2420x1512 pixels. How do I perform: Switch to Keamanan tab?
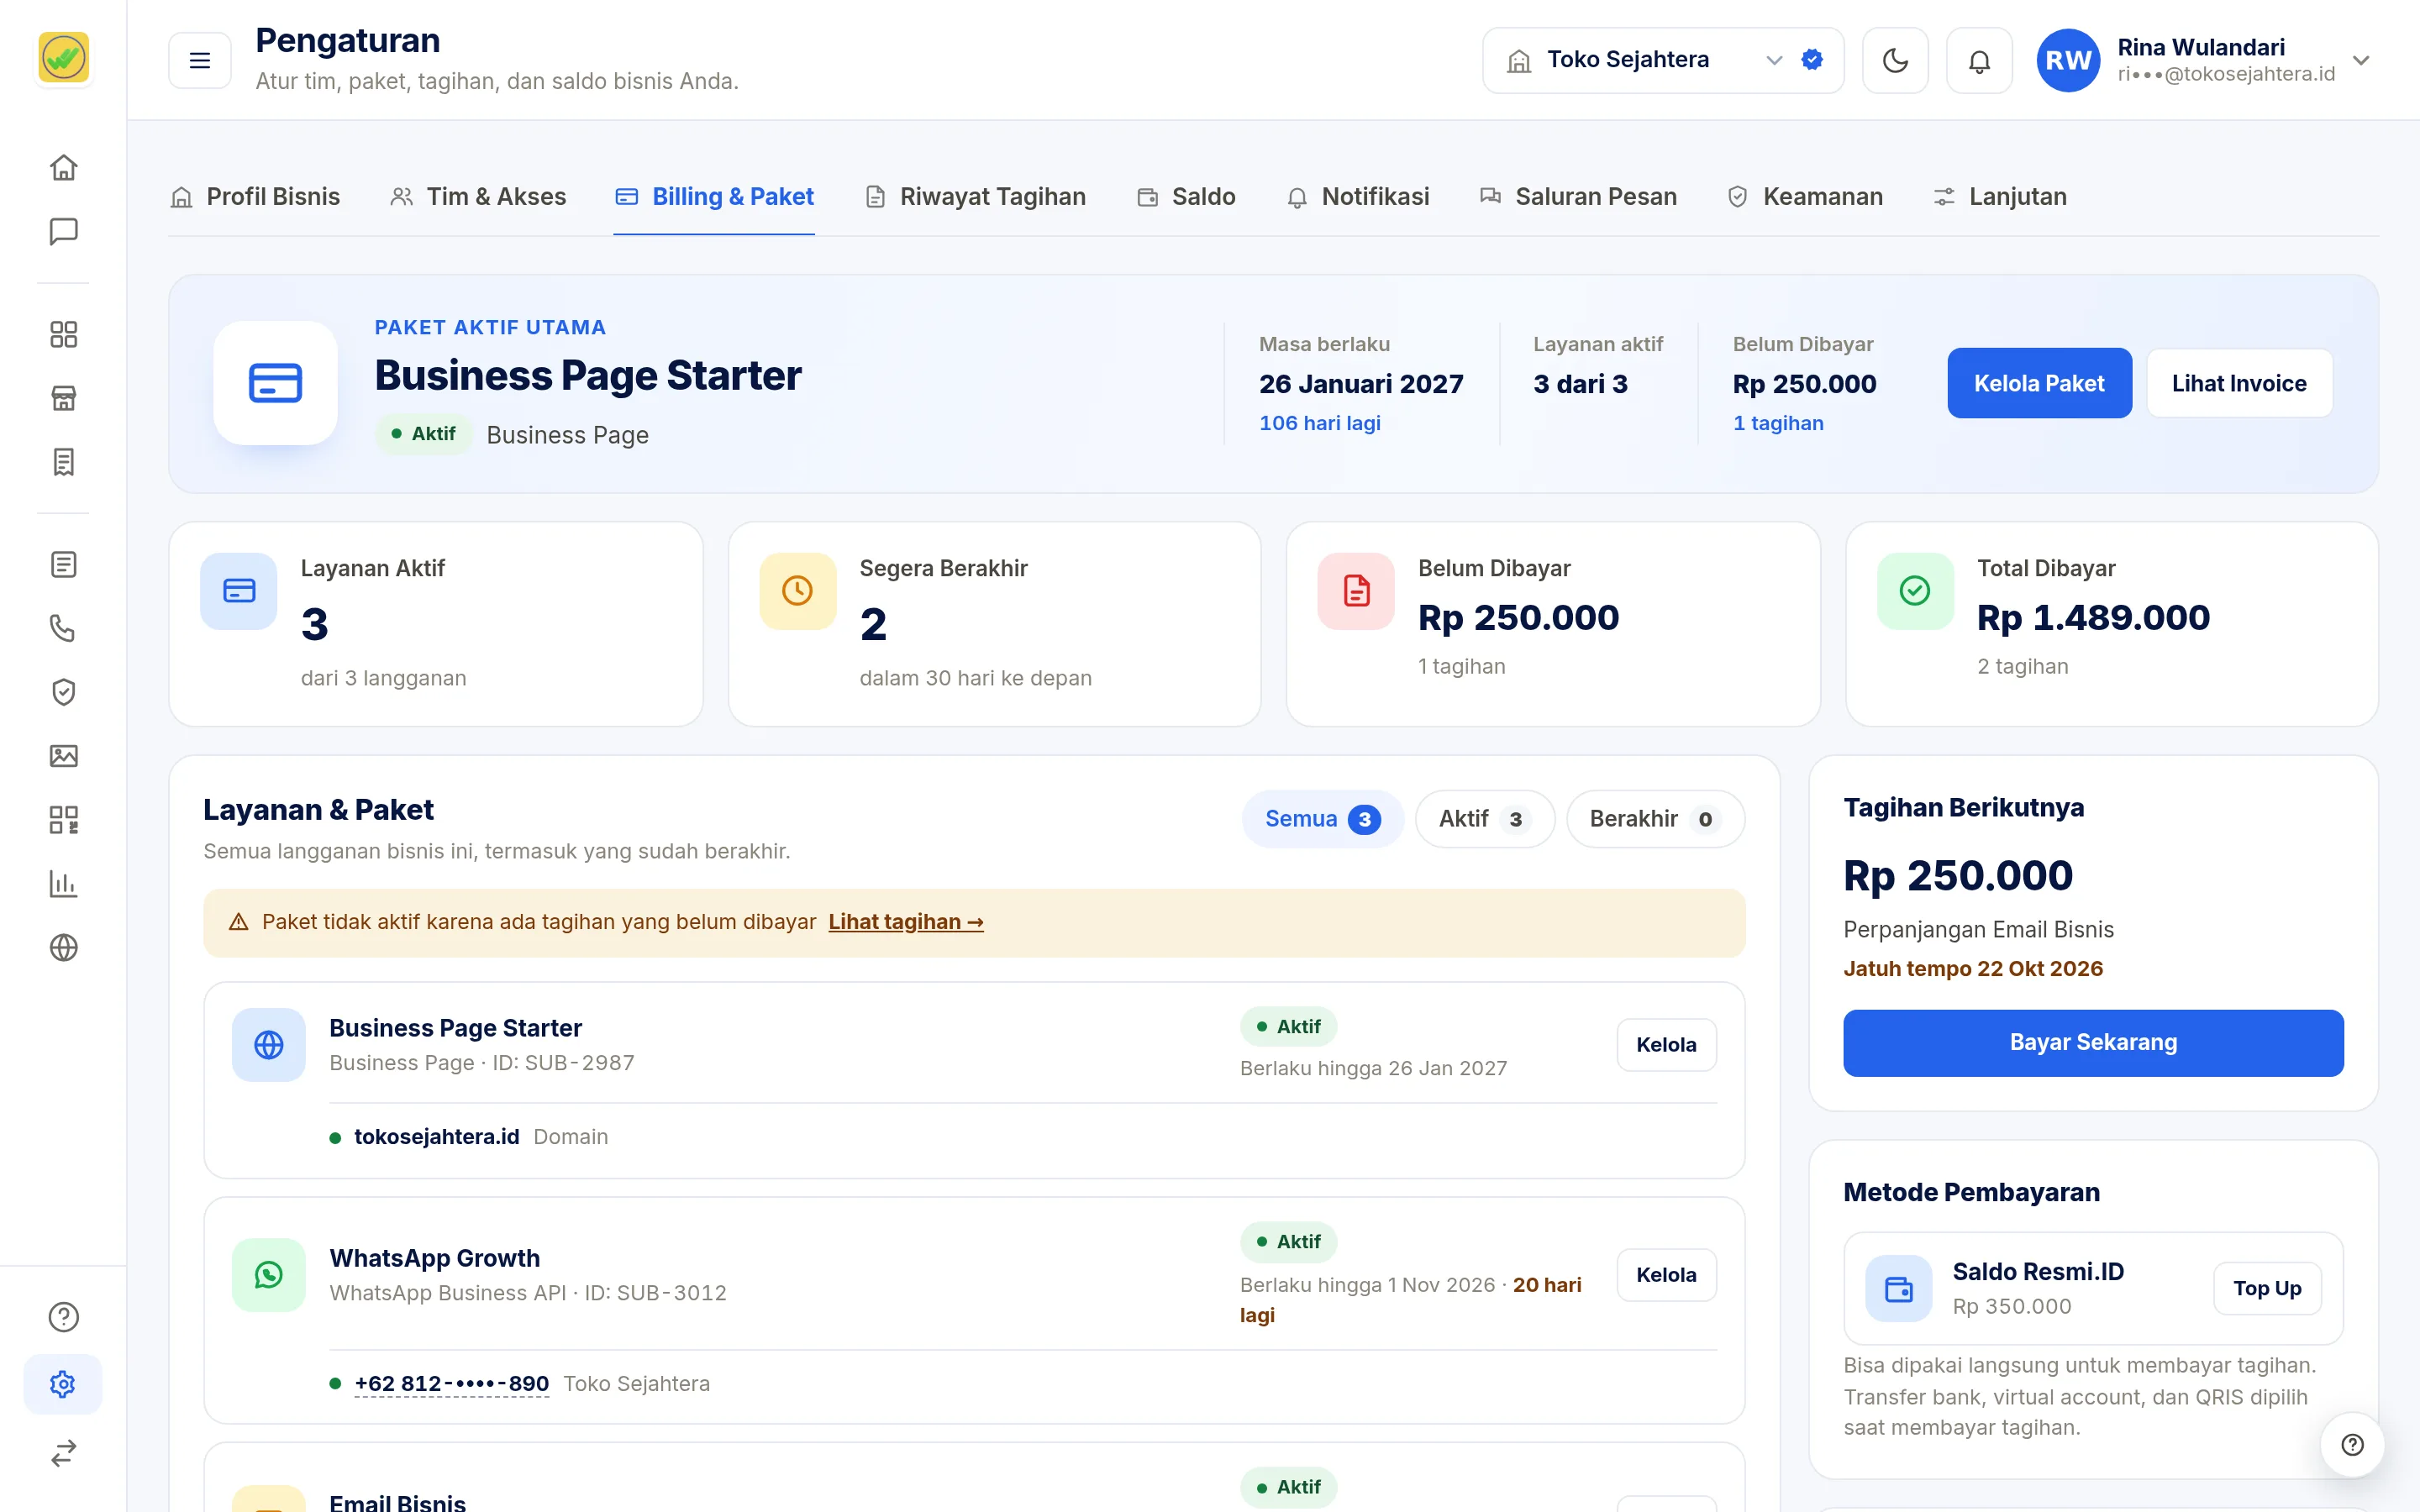1805,197
